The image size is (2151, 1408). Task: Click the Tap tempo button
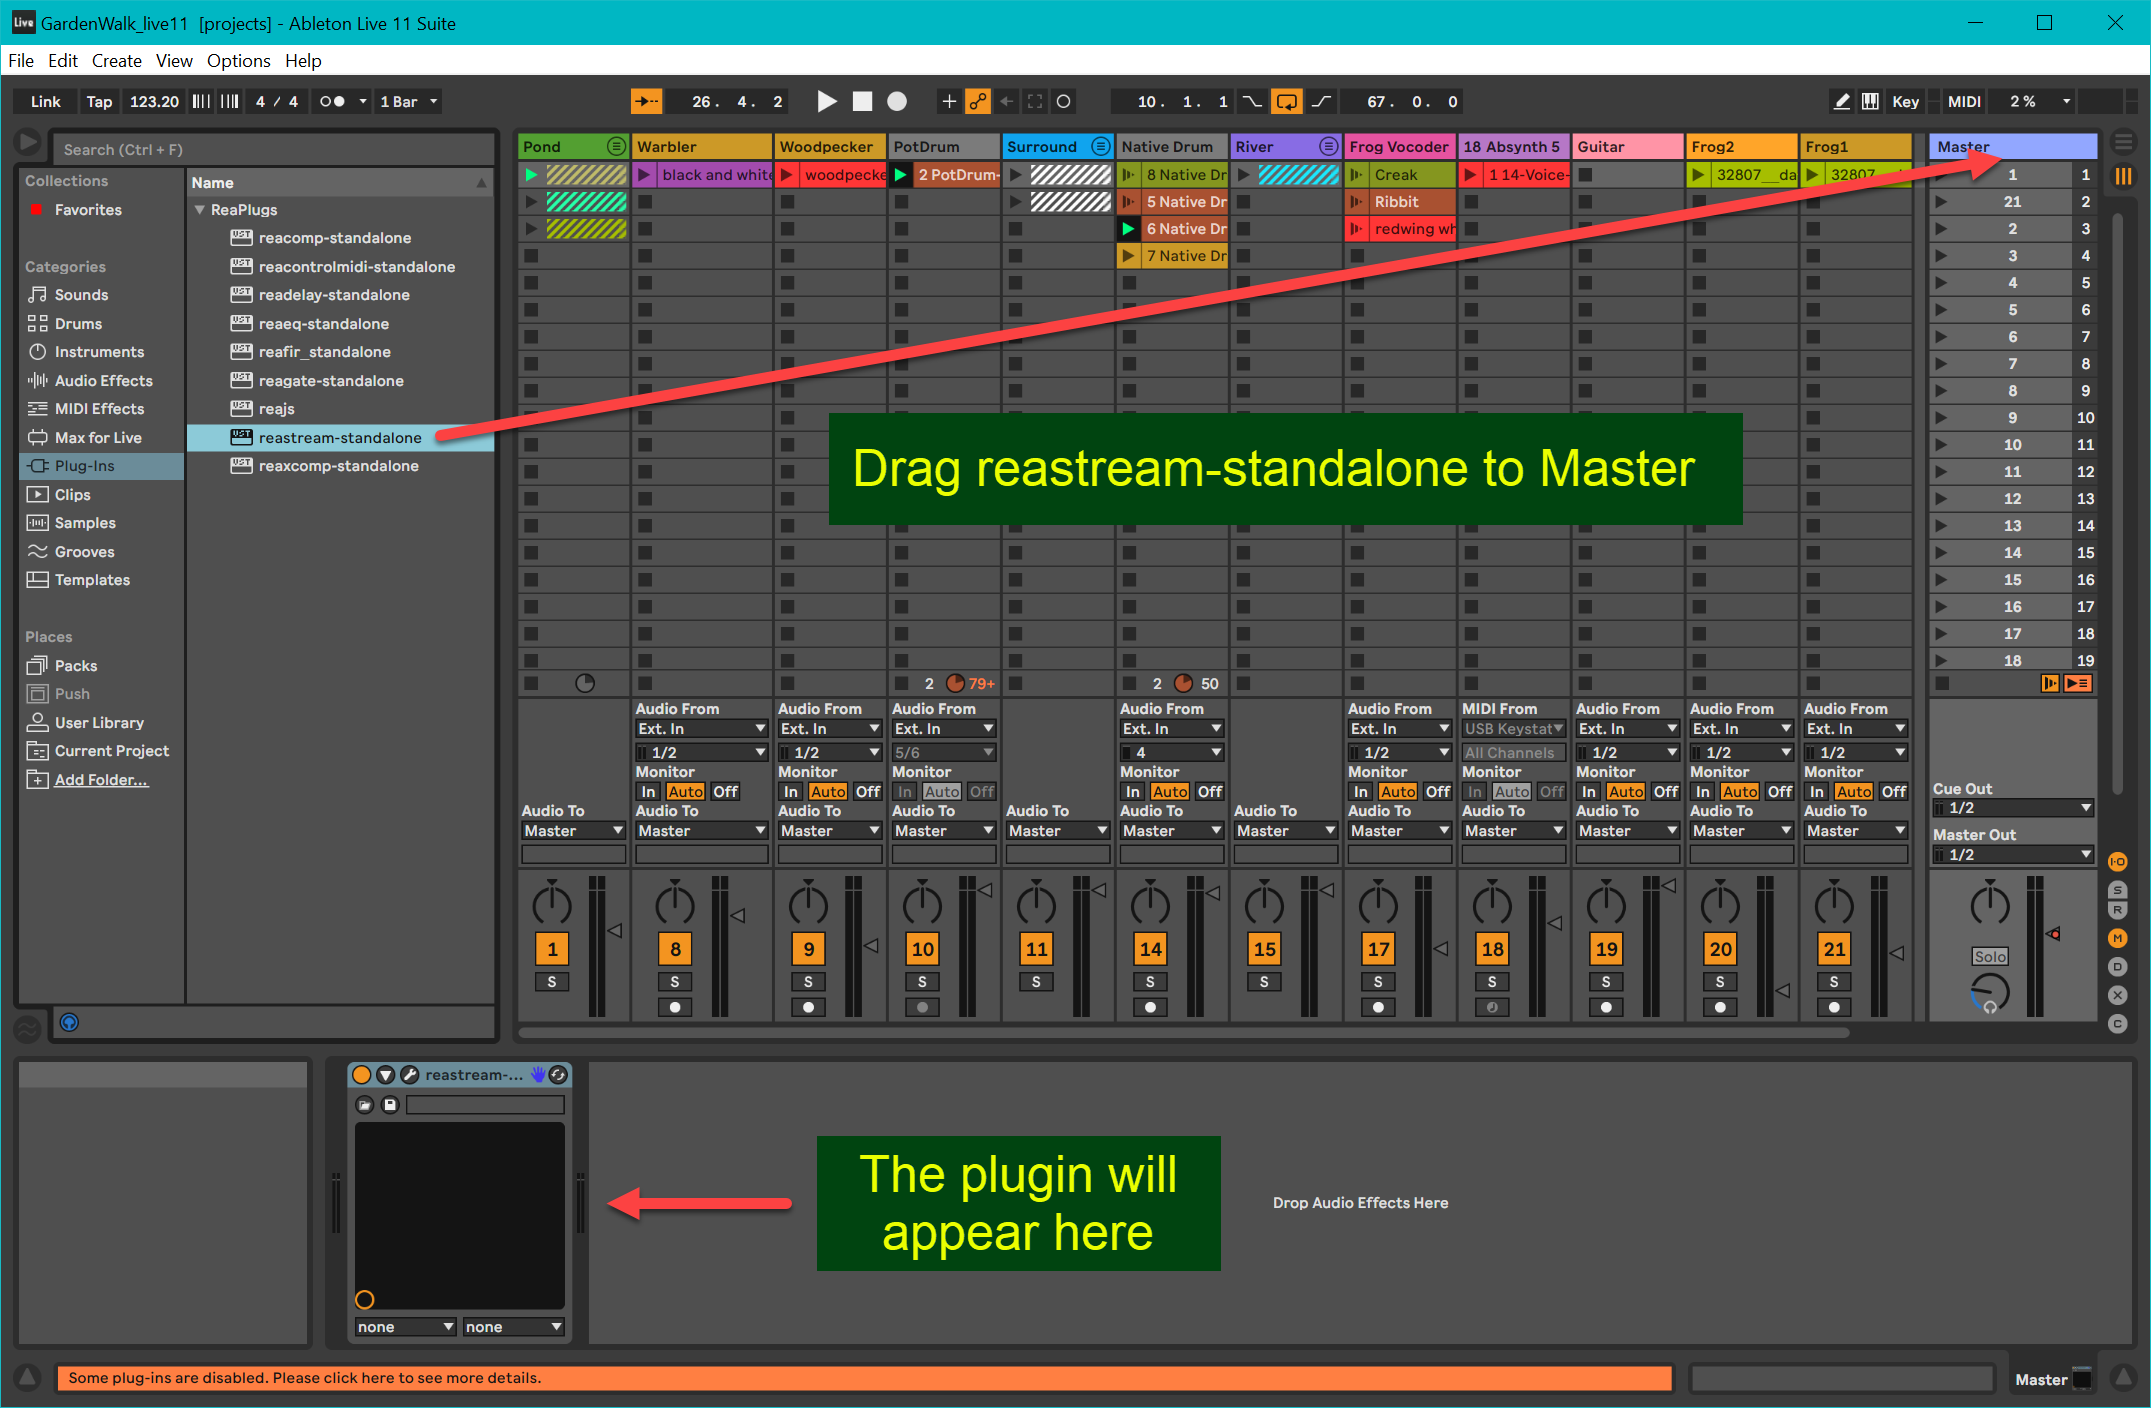click(98, 101)
